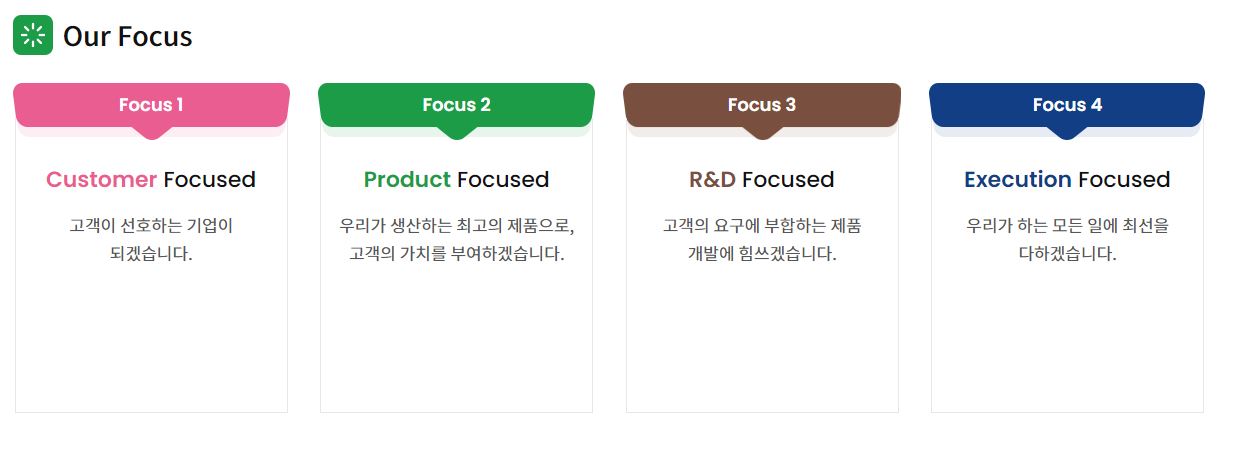
Task: Click the pink word Customer
Action: (x=102, y=180)
